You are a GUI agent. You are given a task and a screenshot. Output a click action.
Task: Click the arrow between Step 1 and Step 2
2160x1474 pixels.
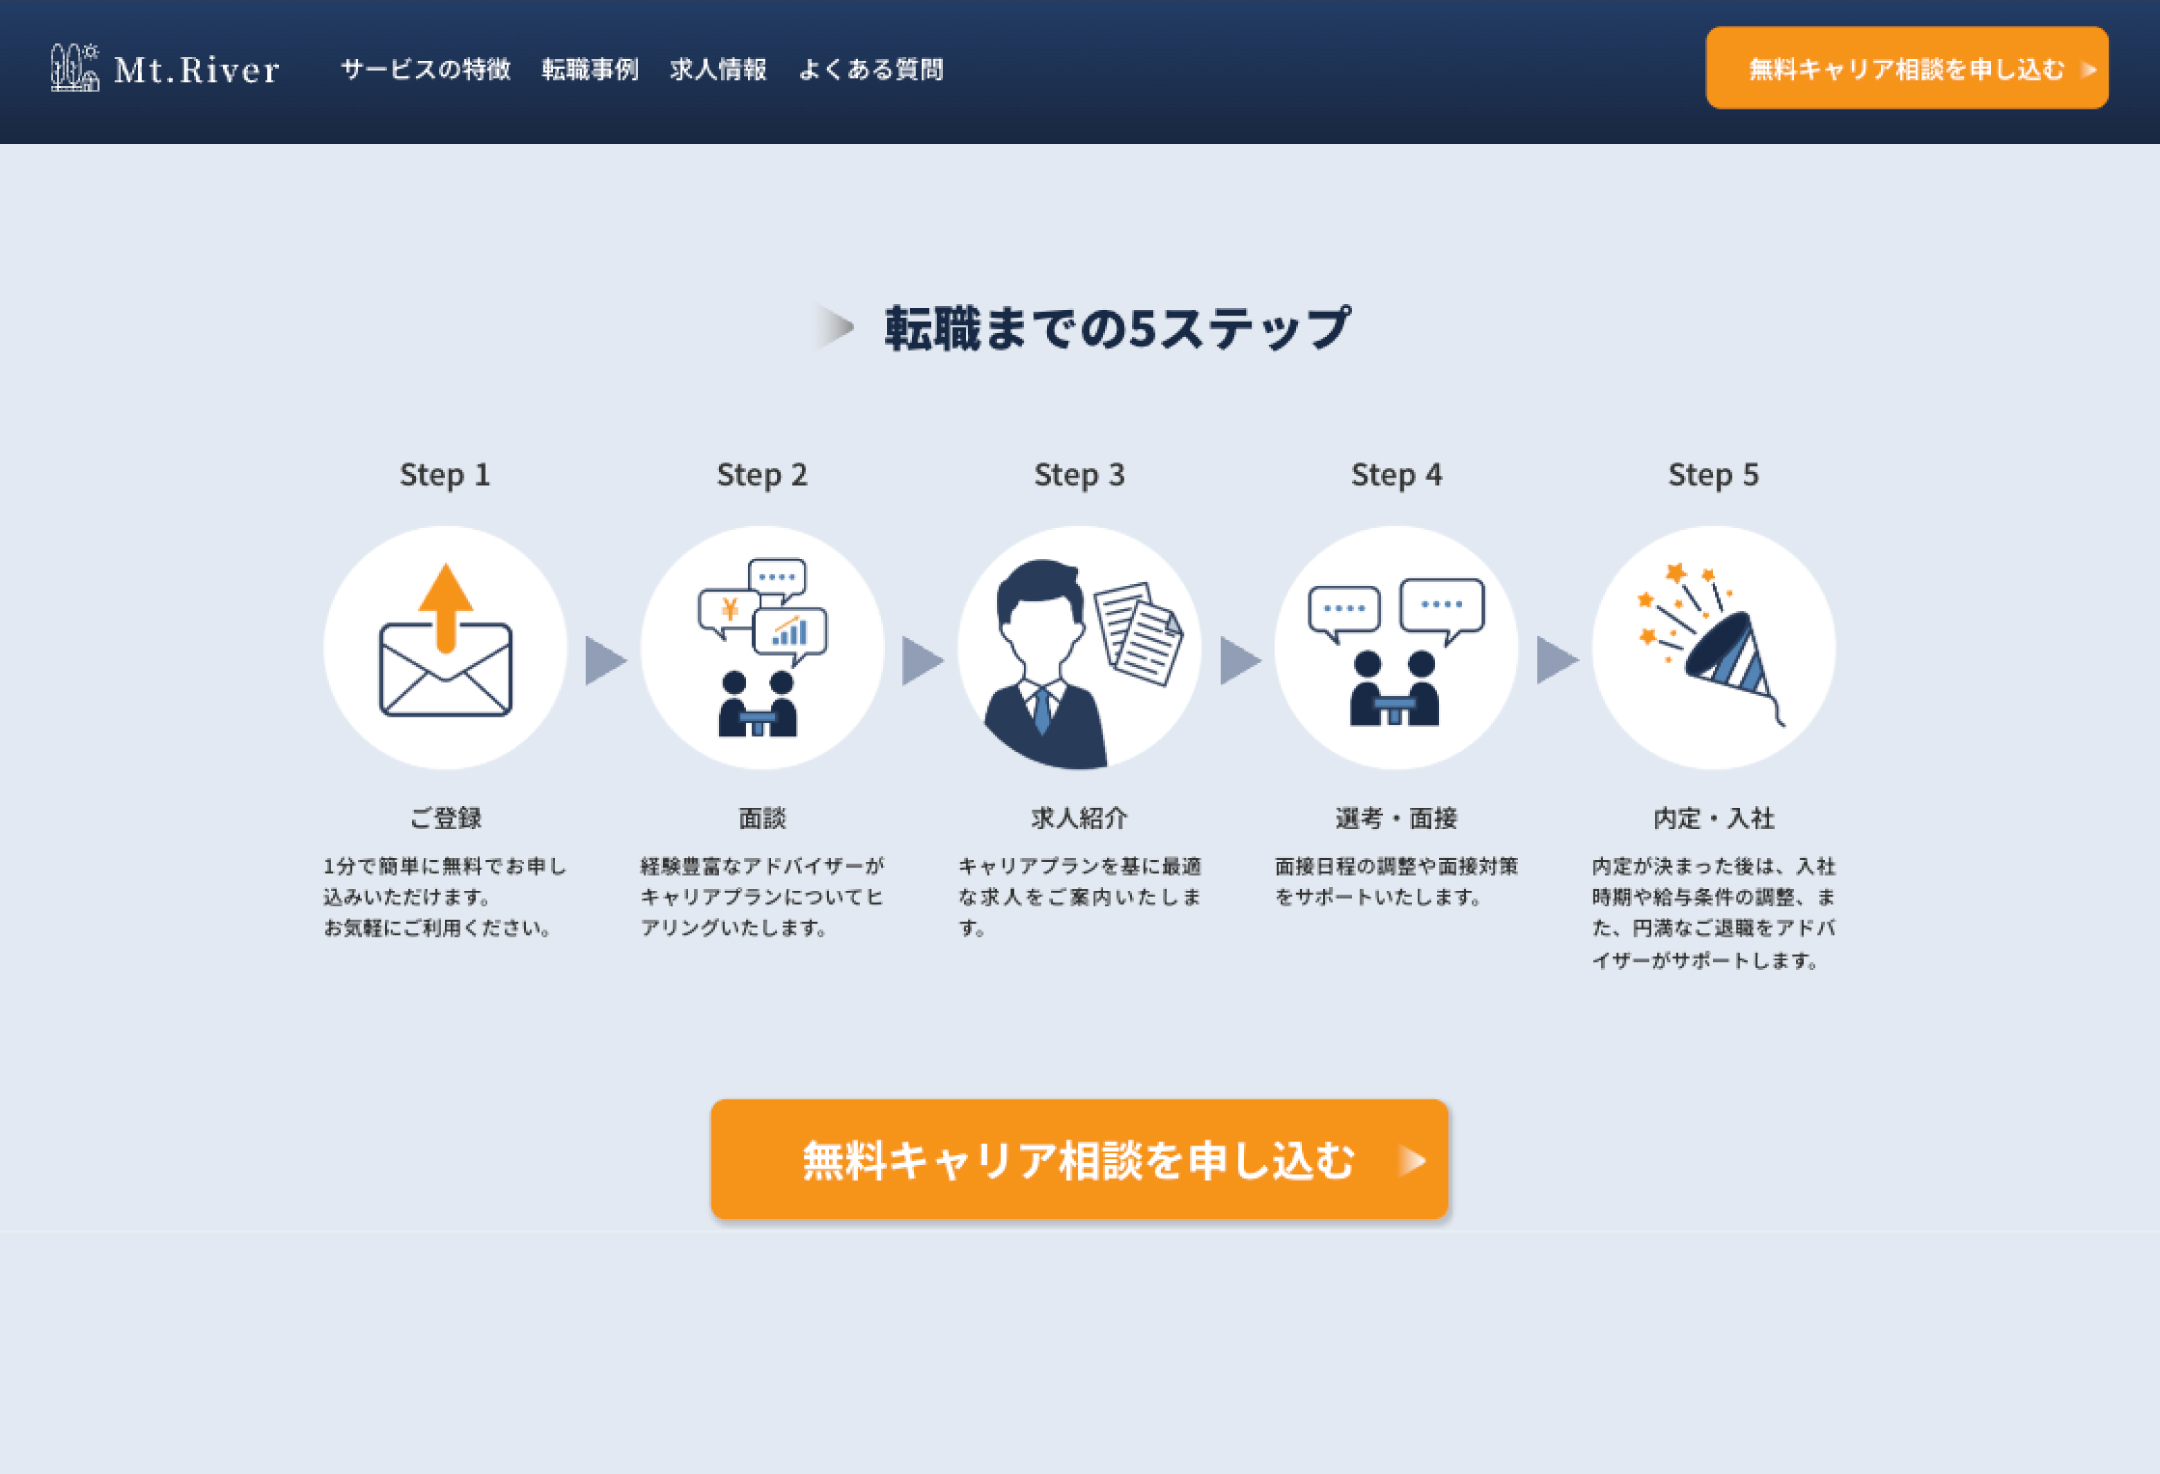(605, 660)
